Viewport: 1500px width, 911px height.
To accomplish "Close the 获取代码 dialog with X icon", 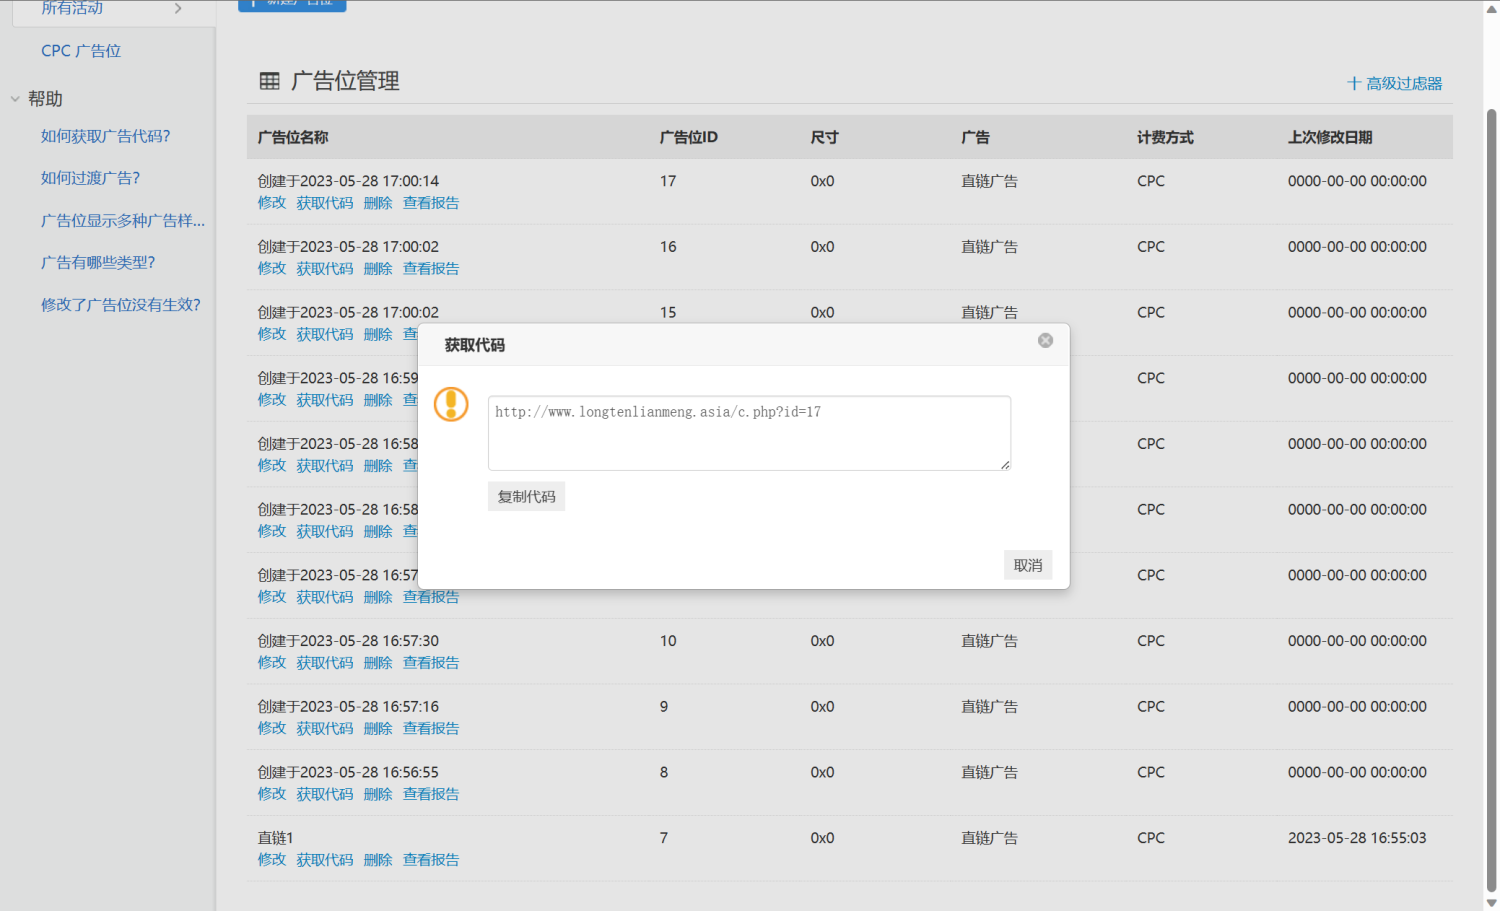I will (x=1045, y=340).
